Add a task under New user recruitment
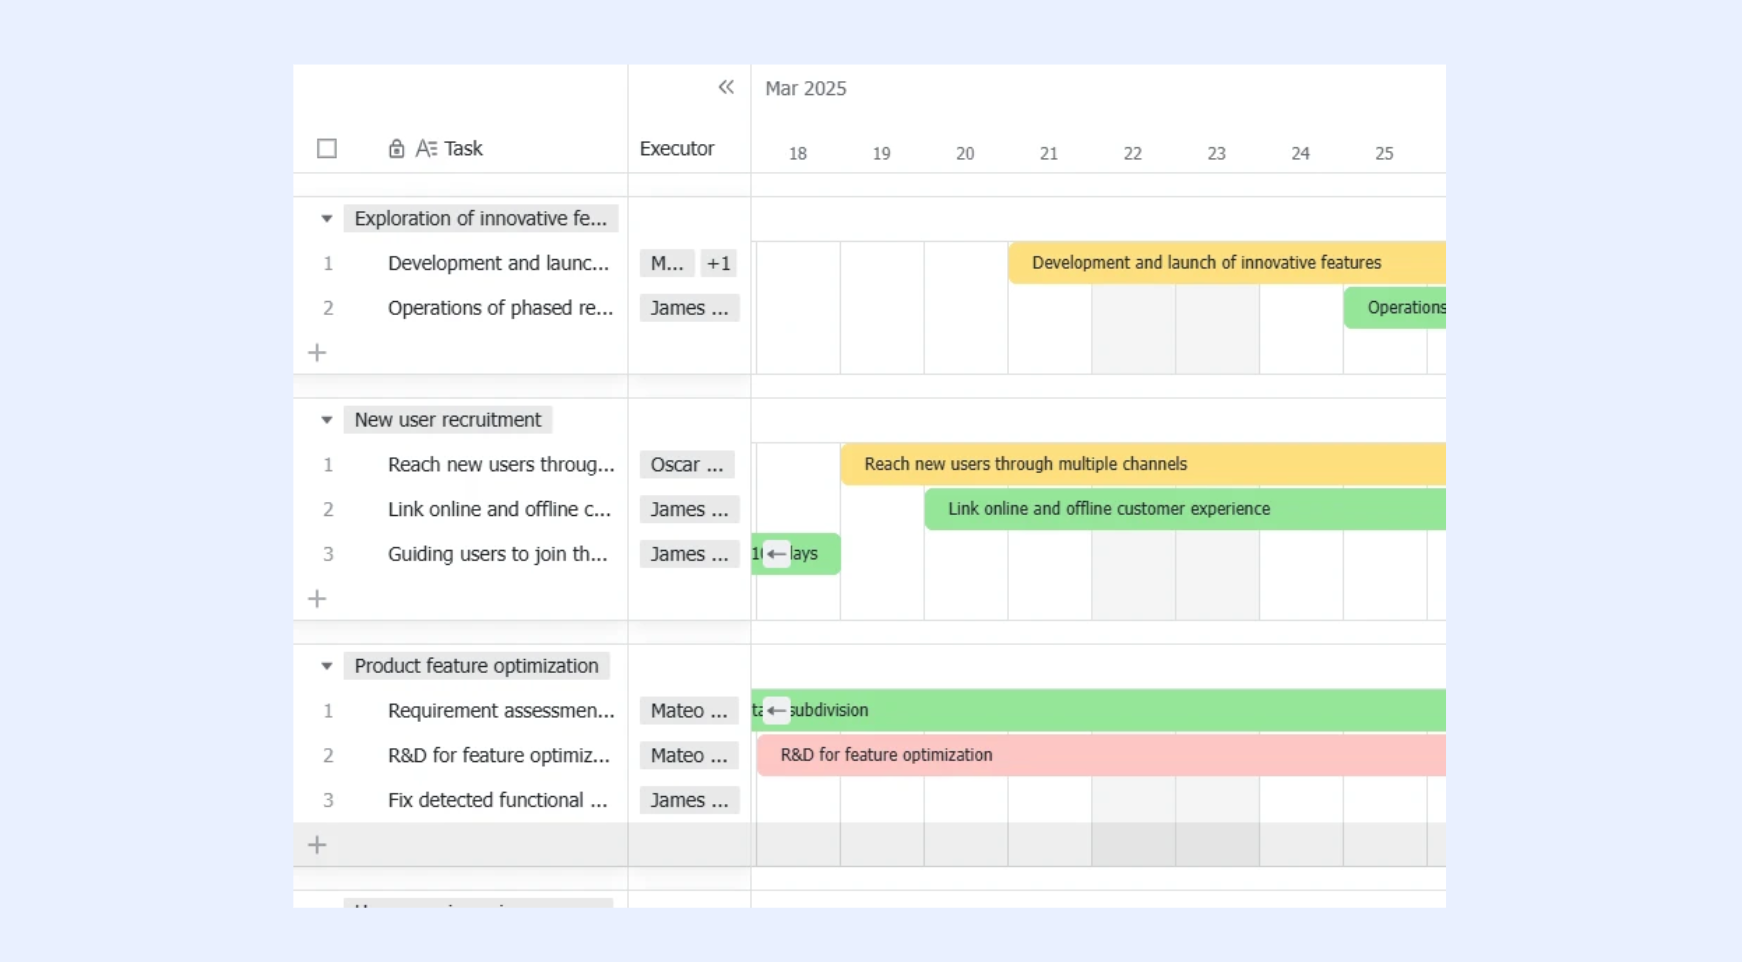This screenshot has height=962, width=1742. point(317,598)
